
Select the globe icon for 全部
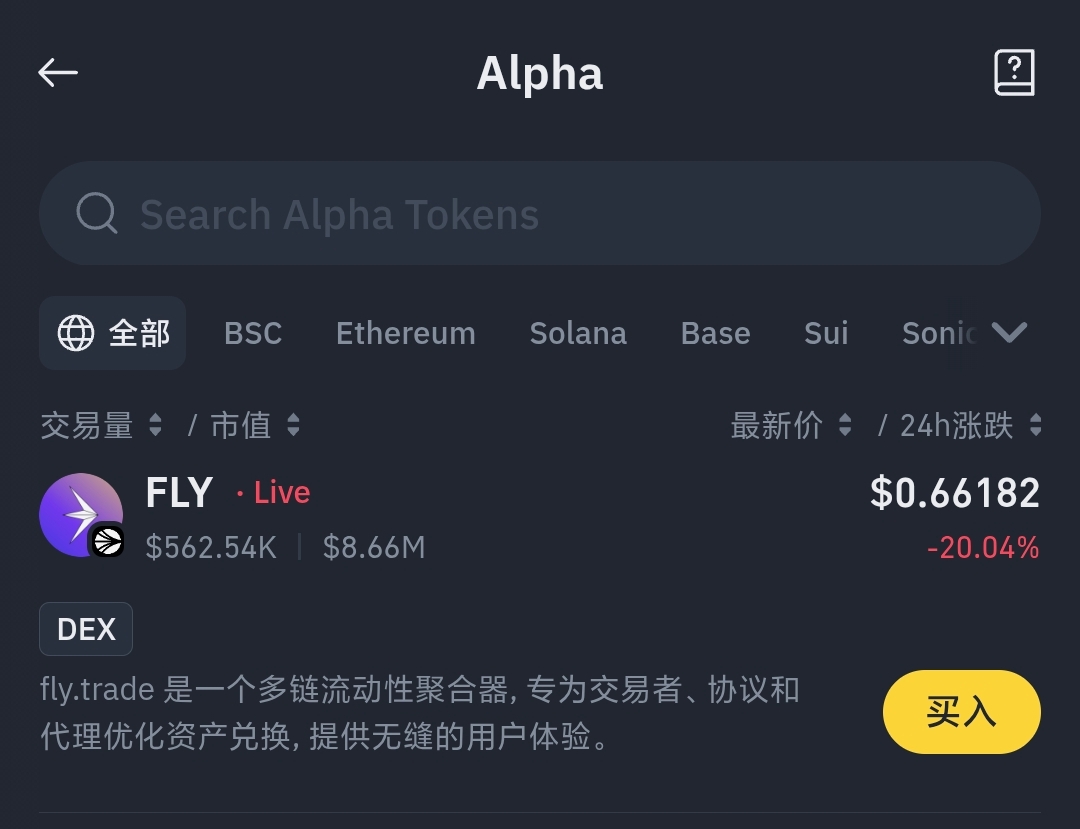pos(76,333)
